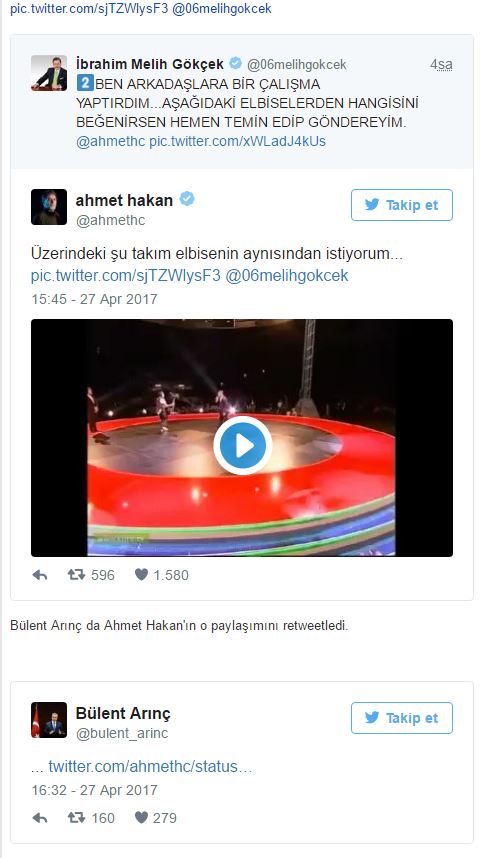Play the video in ahmet hakan's tweet

[x=242, y=445]
